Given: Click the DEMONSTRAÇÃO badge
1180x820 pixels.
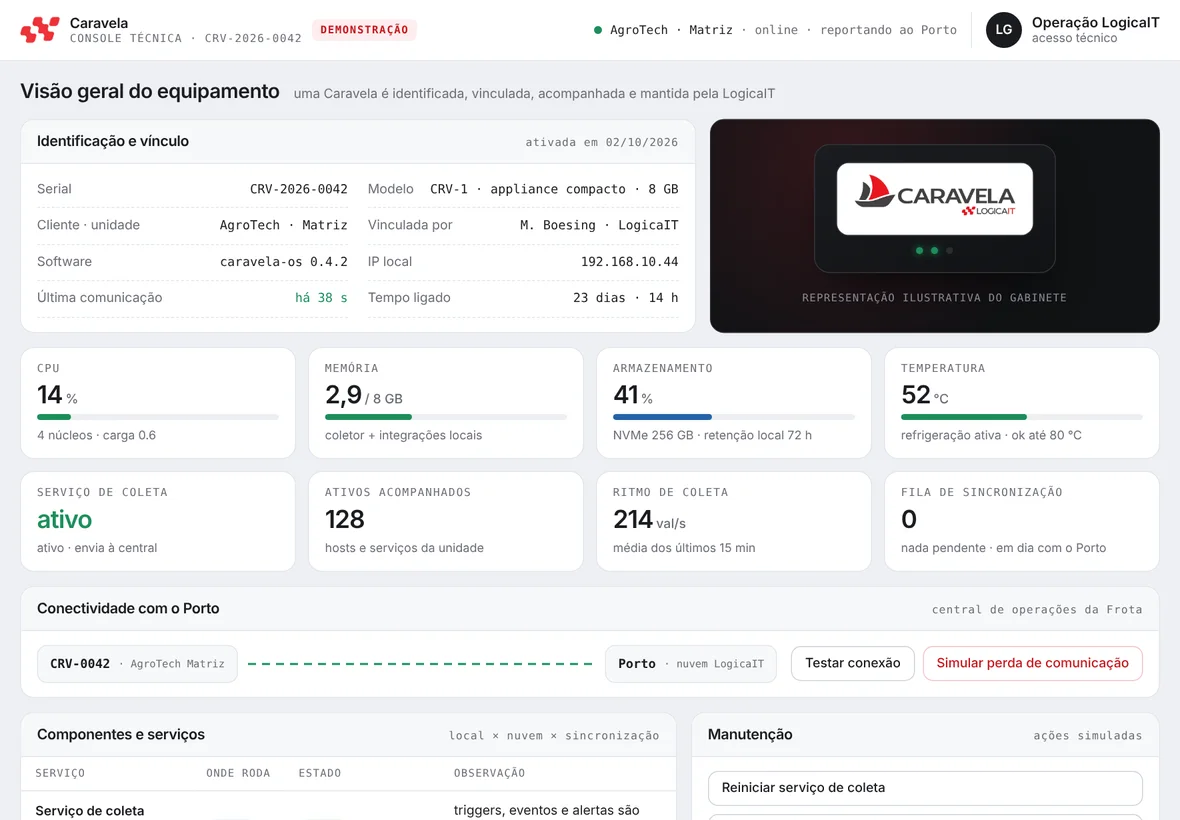Looking at the screenshot, I should click(364, 29).
